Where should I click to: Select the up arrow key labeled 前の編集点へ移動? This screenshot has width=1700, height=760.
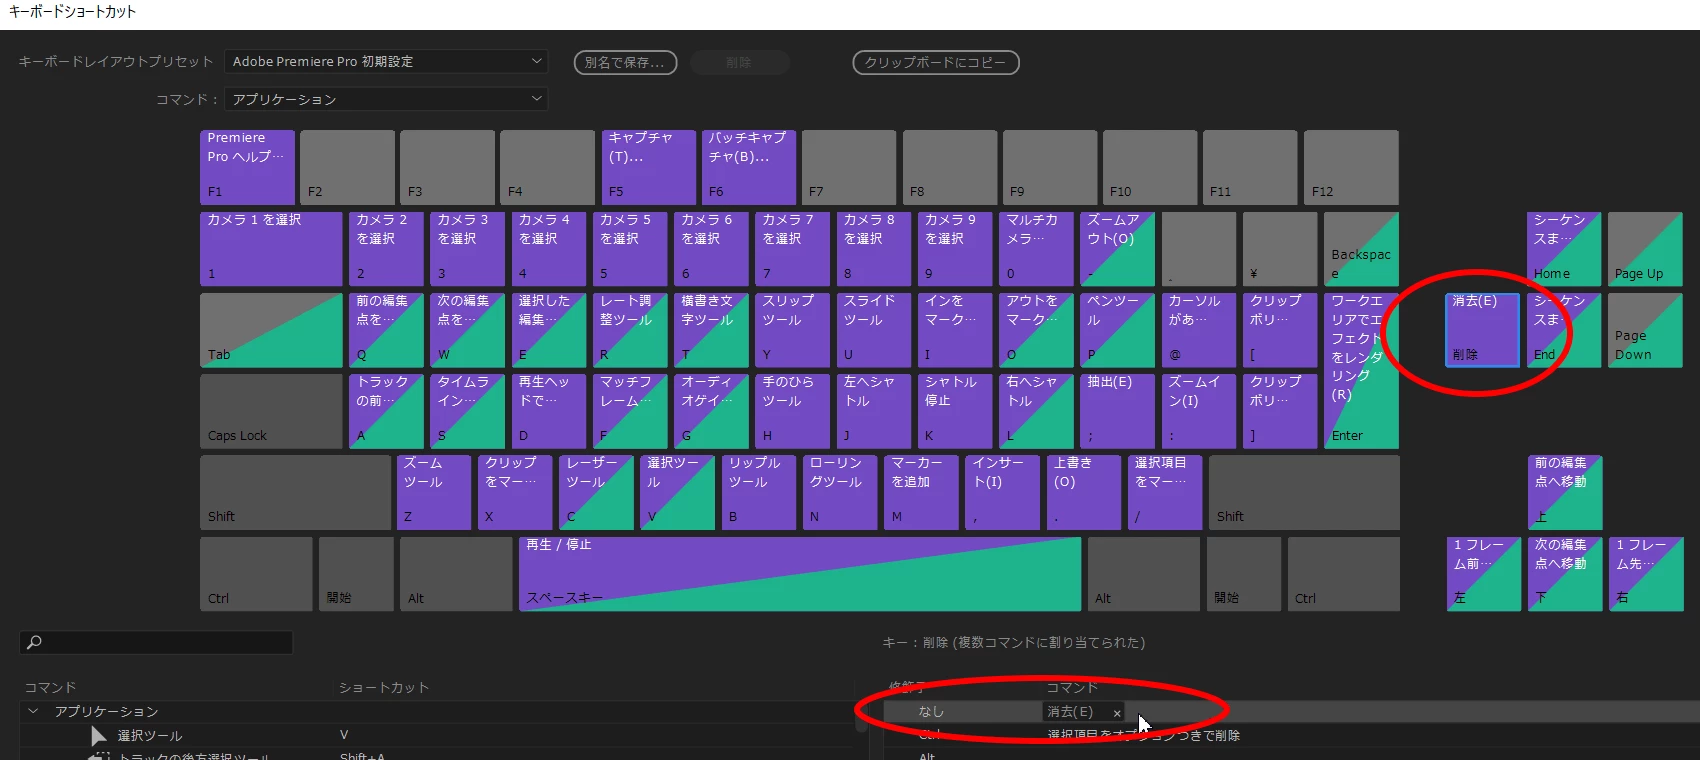coord(1564,492)
